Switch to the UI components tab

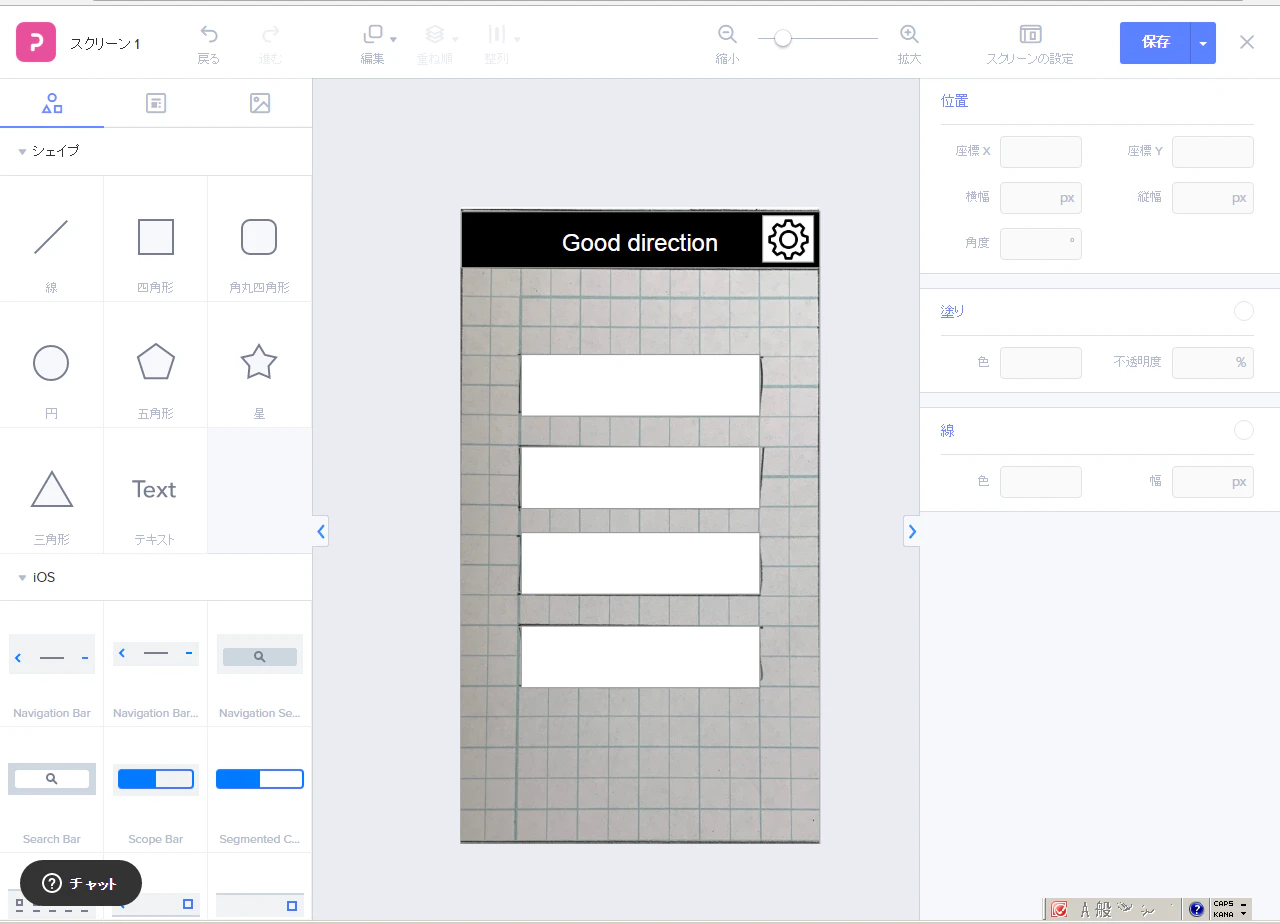pos(156,103)
